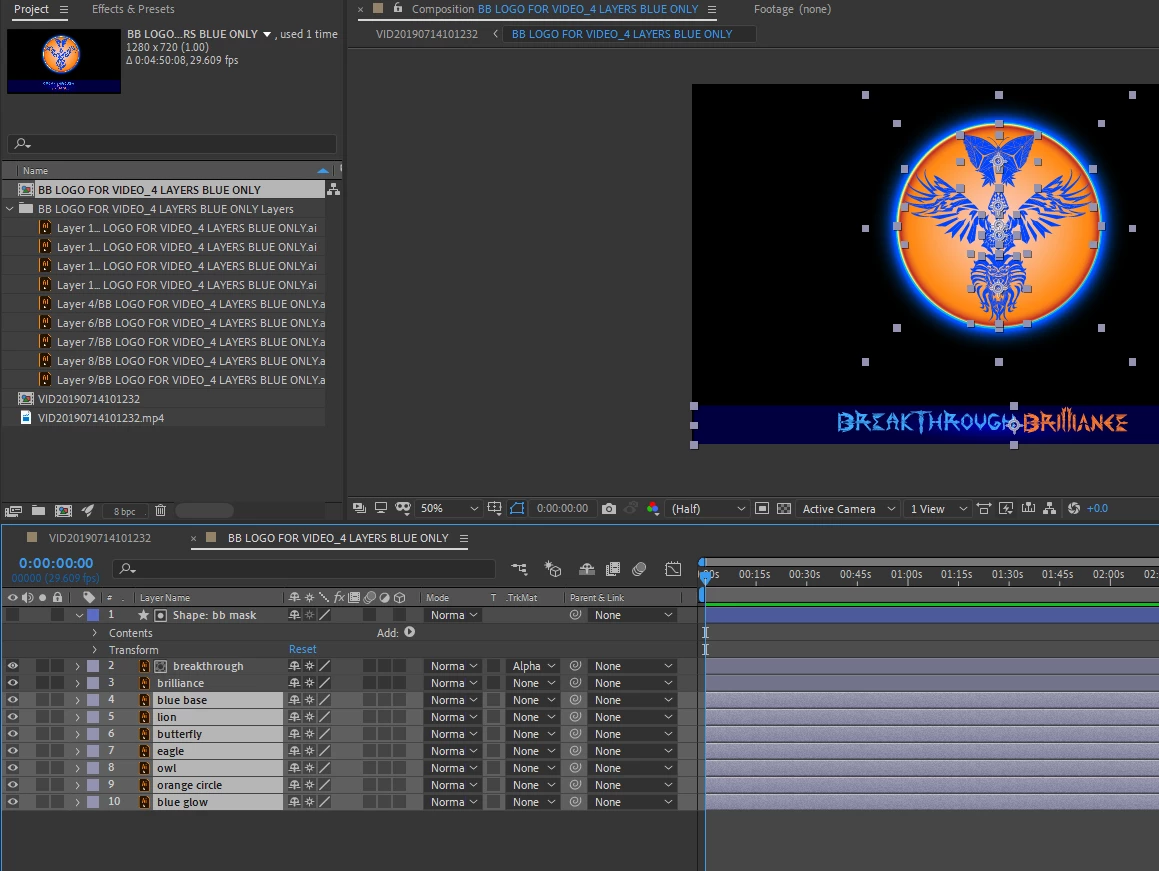Expand the breakthrough layer properties
The height and width of the screenshot is (871, 1159).
(77, 666)
